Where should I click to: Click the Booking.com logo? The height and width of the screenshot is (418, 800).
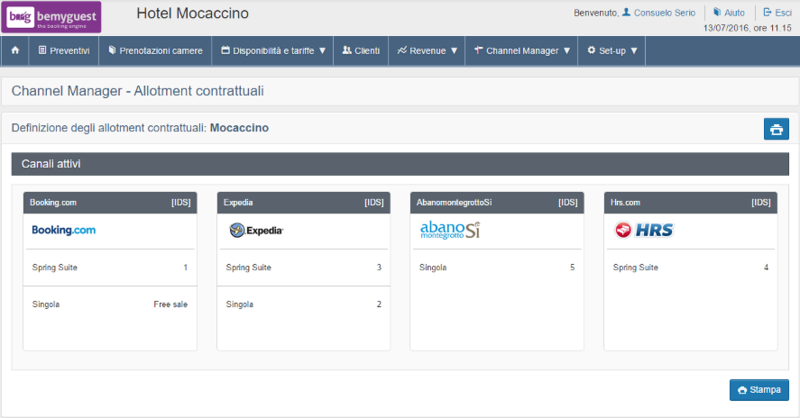click(x=63, y=230)
